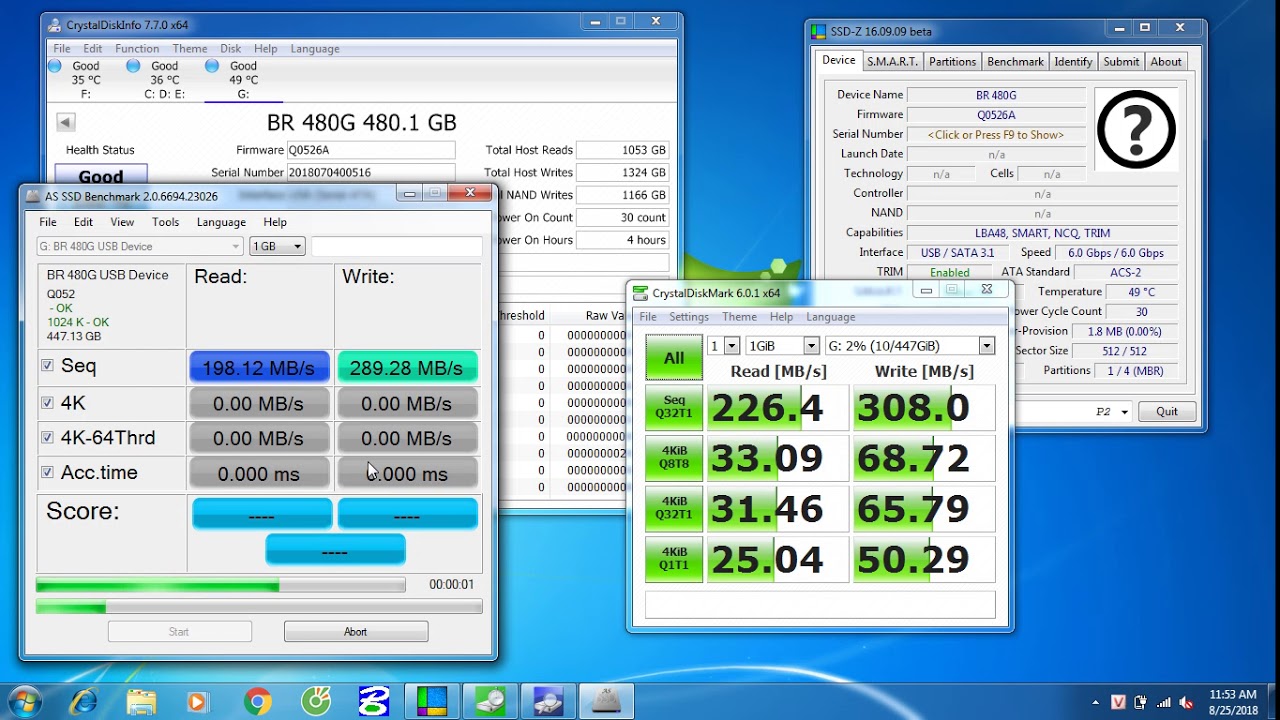Launch Internet Explorer from the taskbar
This screenshot has height=720, width=1280.
[84, 702]
